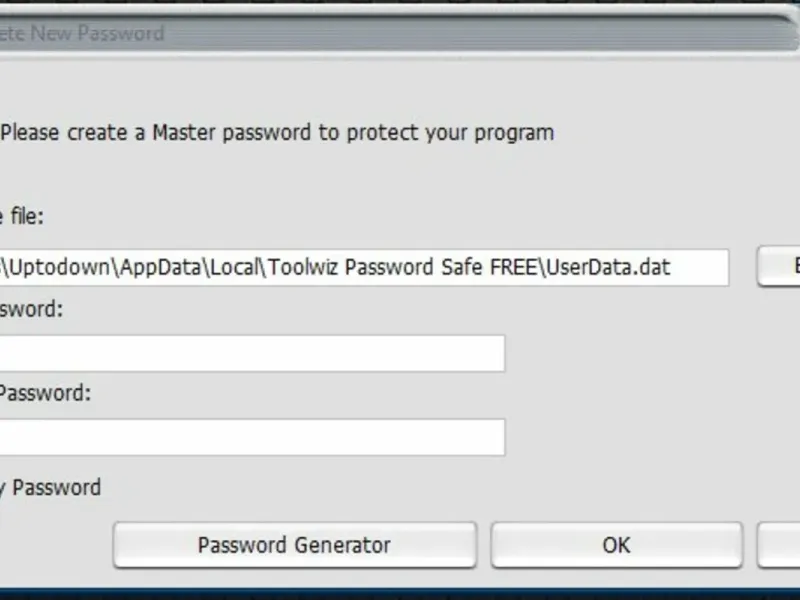
Task: Confirm the dialog with OK
Action: click(x=616, y=545)
